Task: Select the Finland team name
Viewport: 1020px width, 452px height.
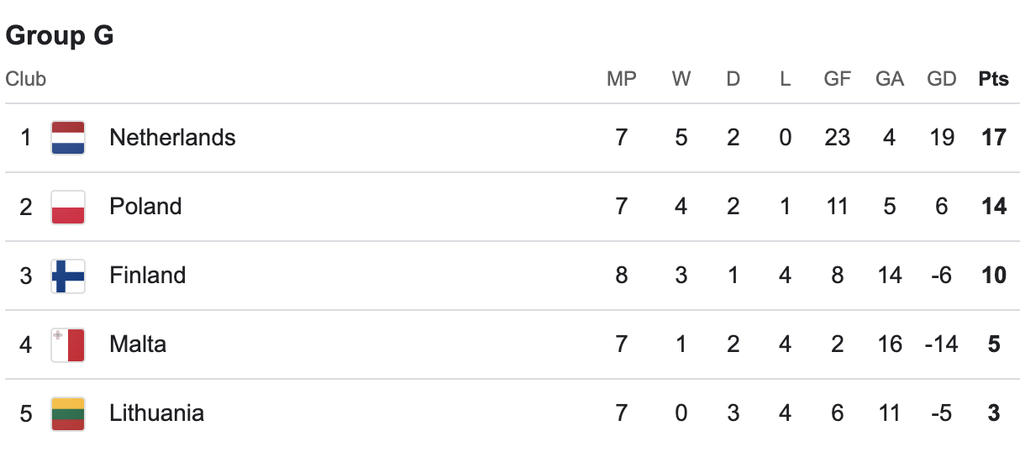Action: click(x=147, y=275)
